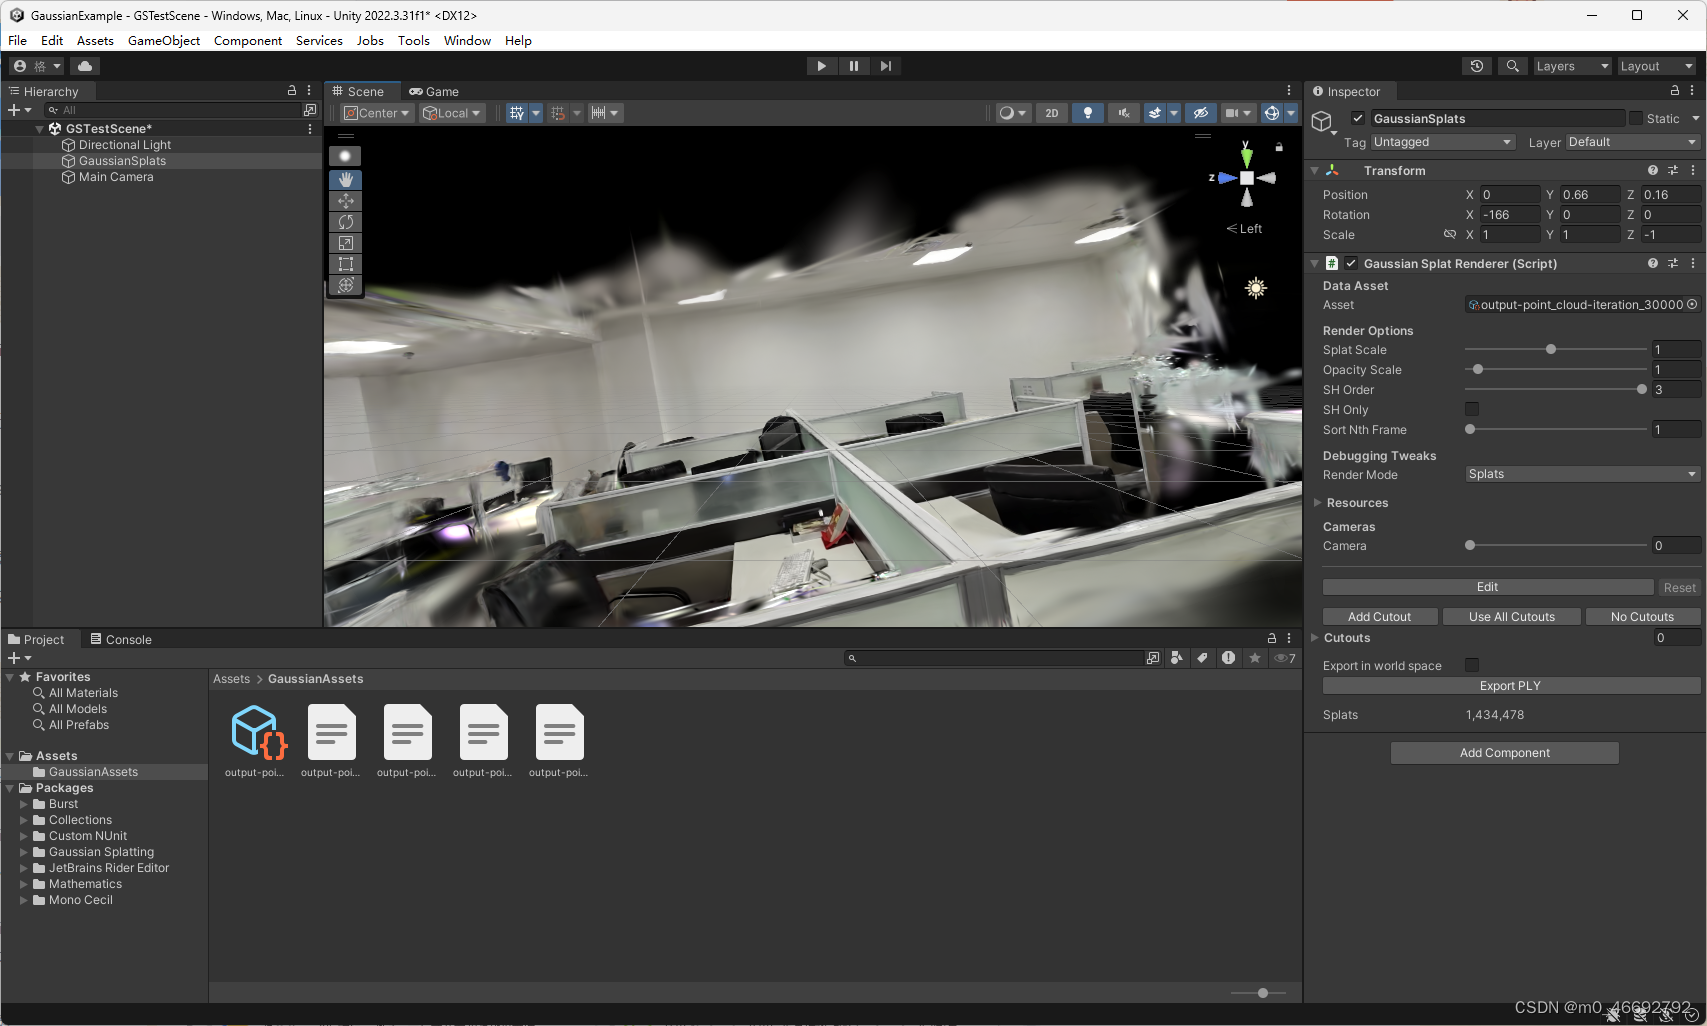Select the GaussianSplats object in Hierarchy
Viewport: 1707px width, 1026px height.
(122, 160)
